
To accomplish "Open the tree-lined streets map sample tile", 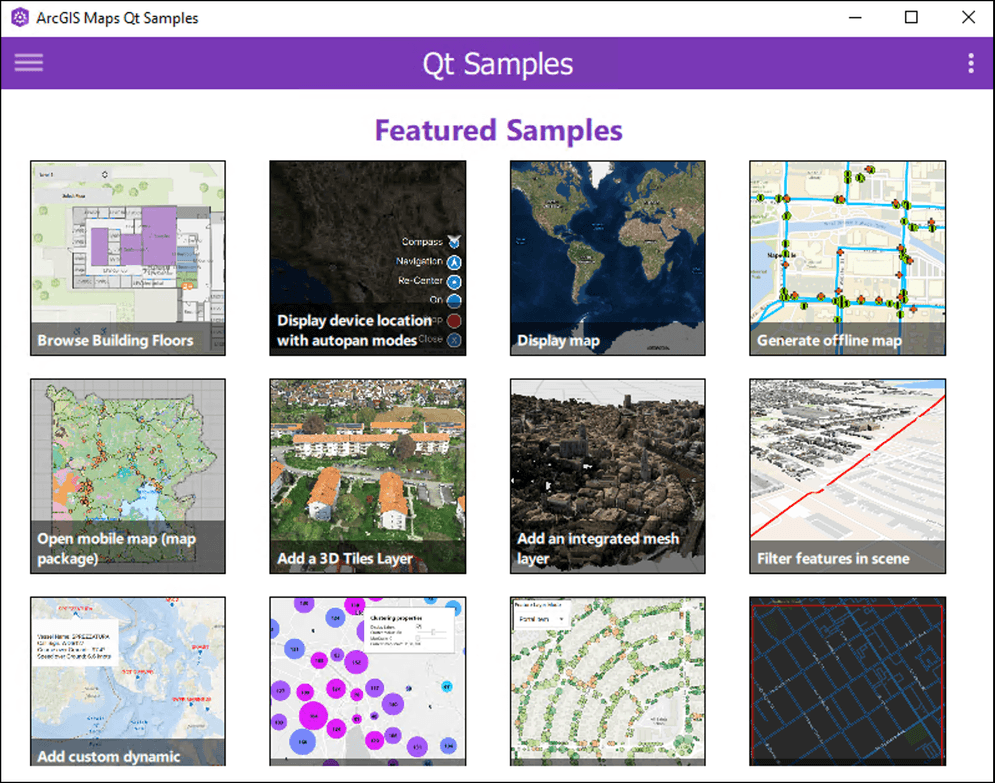I will click(x=607, y=681).
